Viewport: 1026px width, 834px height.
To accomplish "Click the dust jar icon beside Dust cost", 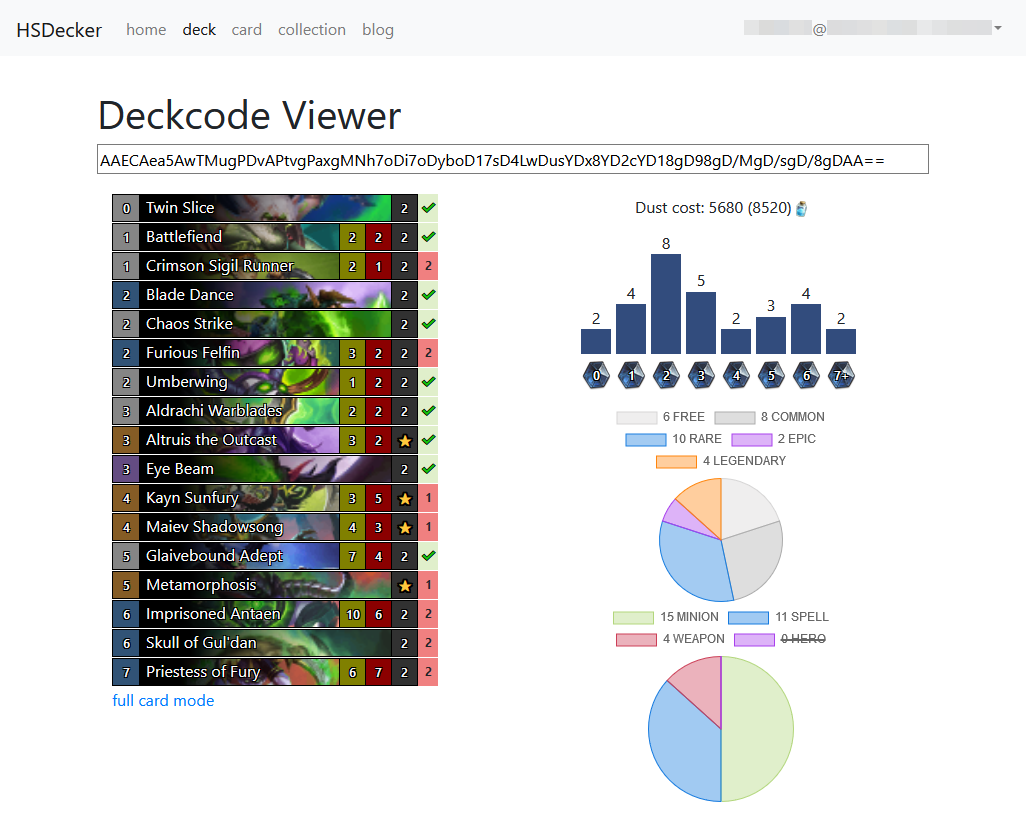I will coord(802,209).
